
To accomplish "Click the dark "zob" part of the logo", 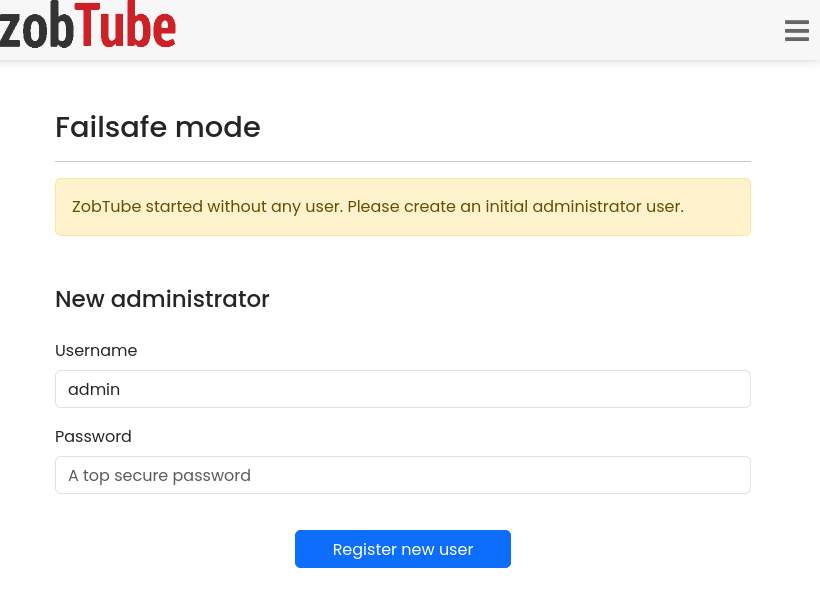I will coord(36,30).
